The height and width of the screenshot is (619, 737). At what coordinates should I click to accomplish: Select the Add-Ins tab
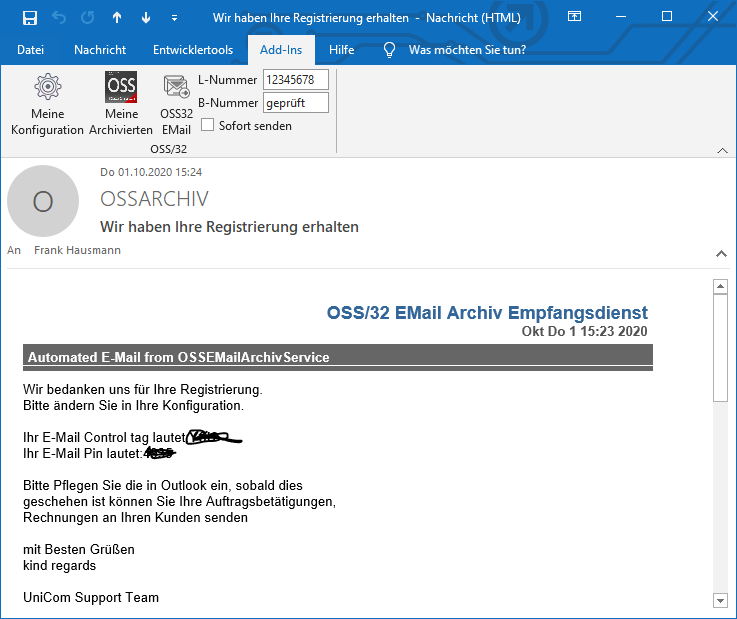click(x=281, y=50)
